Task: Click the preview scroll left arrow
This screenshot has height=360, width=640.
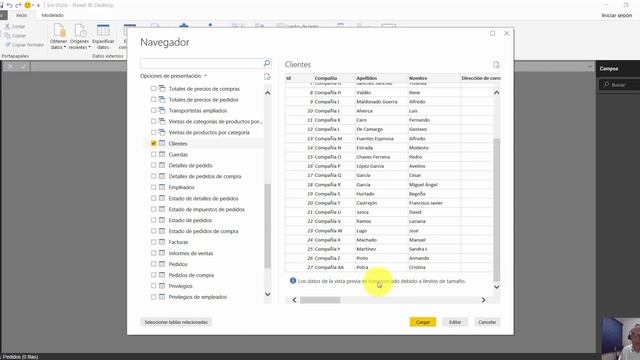Action: [x=294, y=300]
